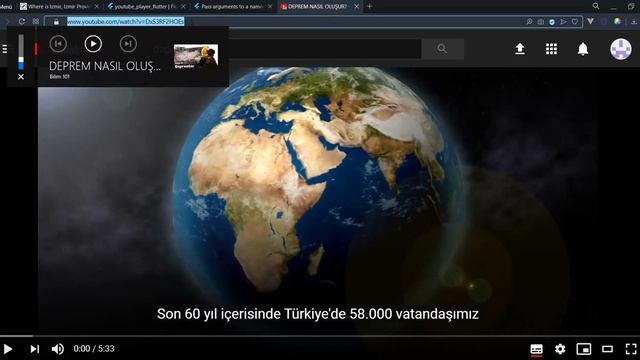Viewport: 640px width, 360px height.
Task: Select the DEPREM NASIL OLUŞUR tab
Action: [318, 7]
